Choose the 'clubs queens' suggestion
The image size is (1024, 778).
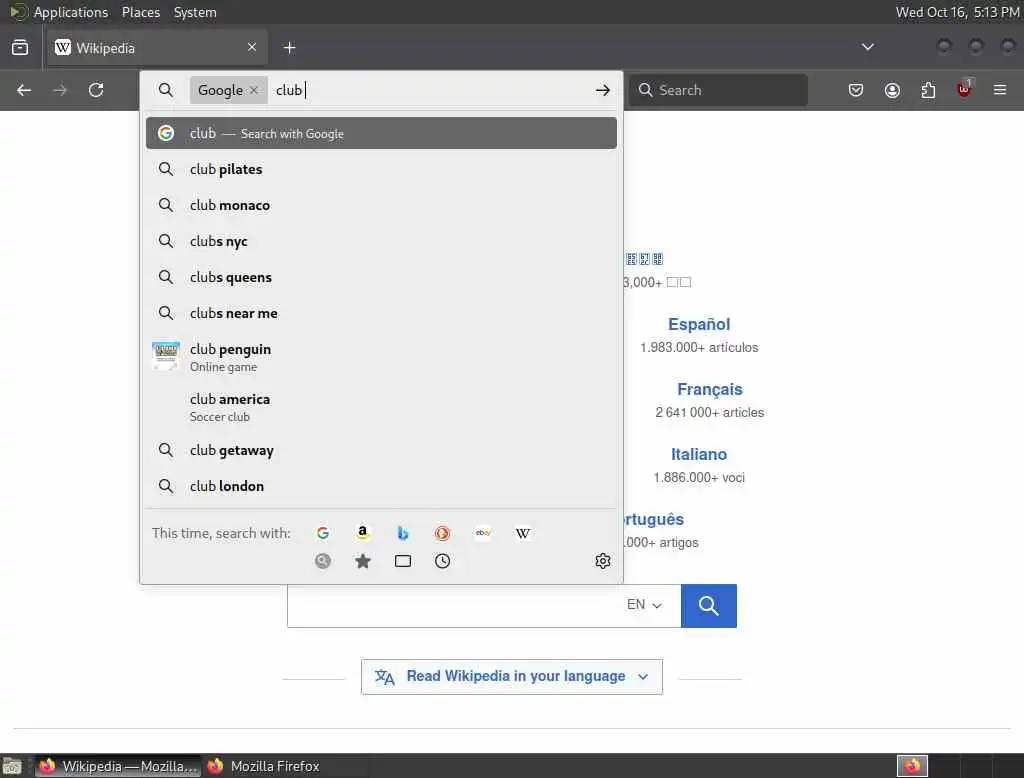(381, 277)
